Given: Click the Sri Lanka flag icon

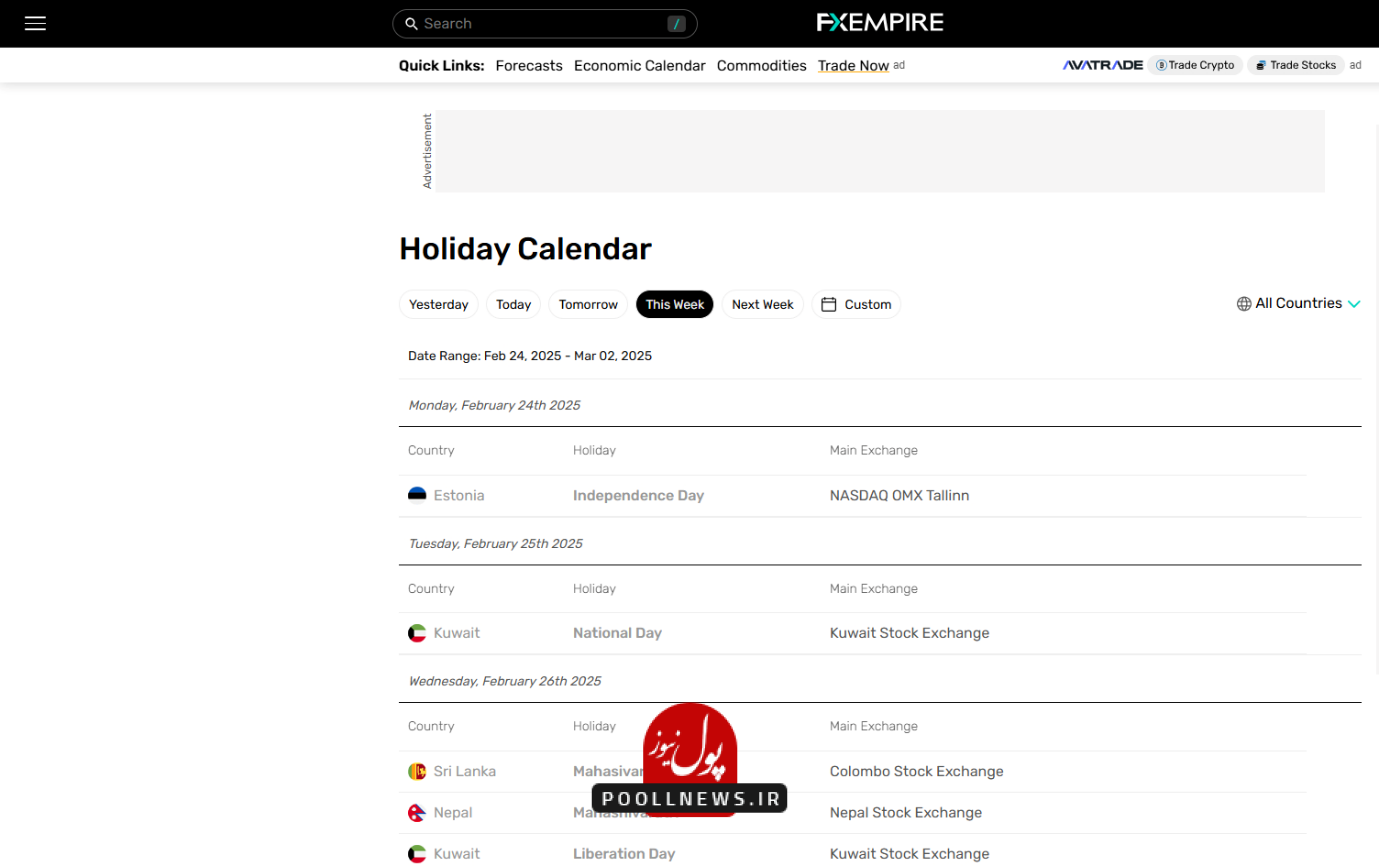Looking at the screenshot, I should coord(417,771).
